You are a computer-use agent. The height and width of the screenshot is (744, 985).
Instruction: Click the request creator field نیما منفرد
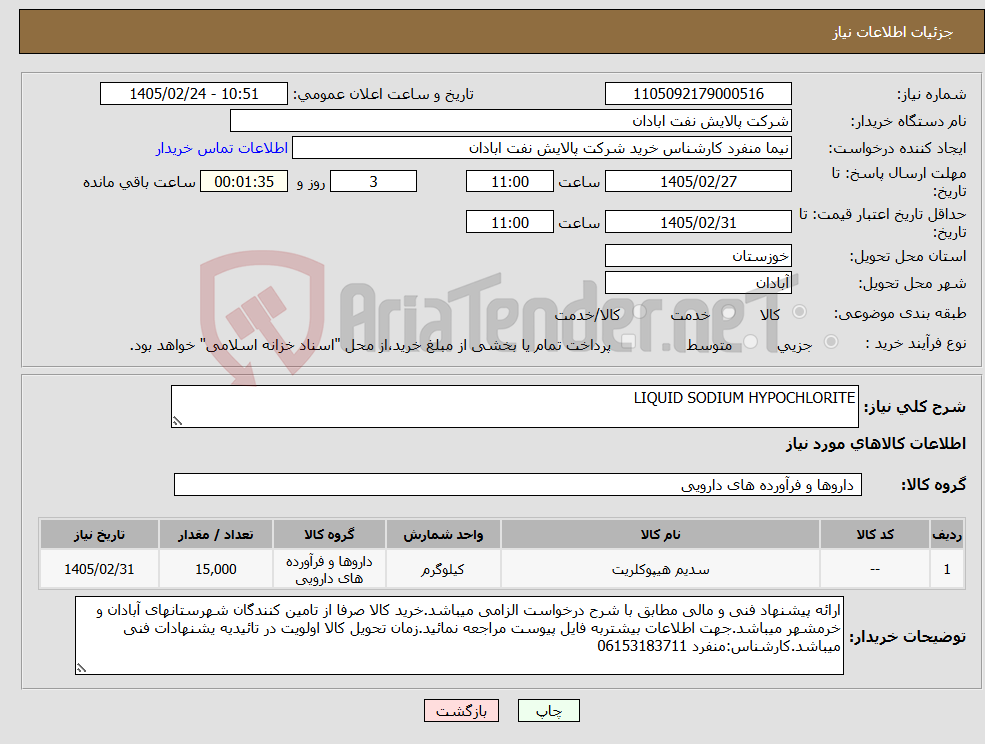tap(541, 148)
